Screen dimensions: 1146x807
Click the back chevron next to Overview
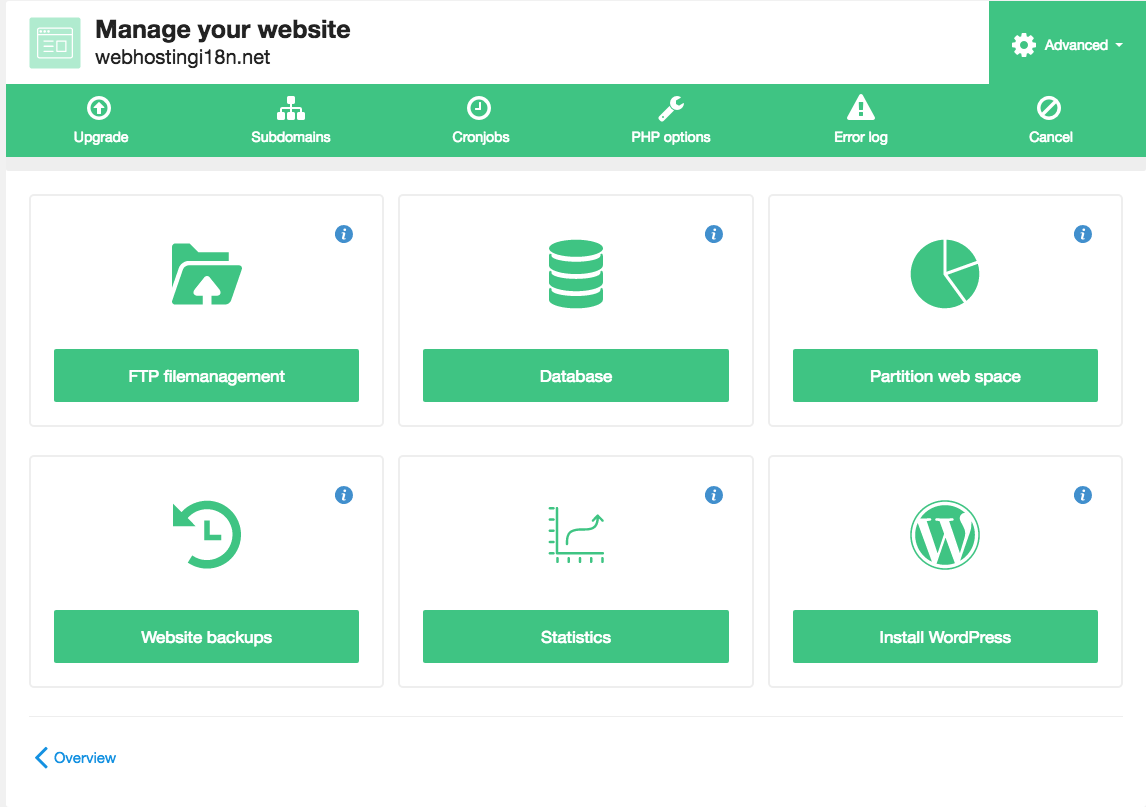(x=42, y=757)
